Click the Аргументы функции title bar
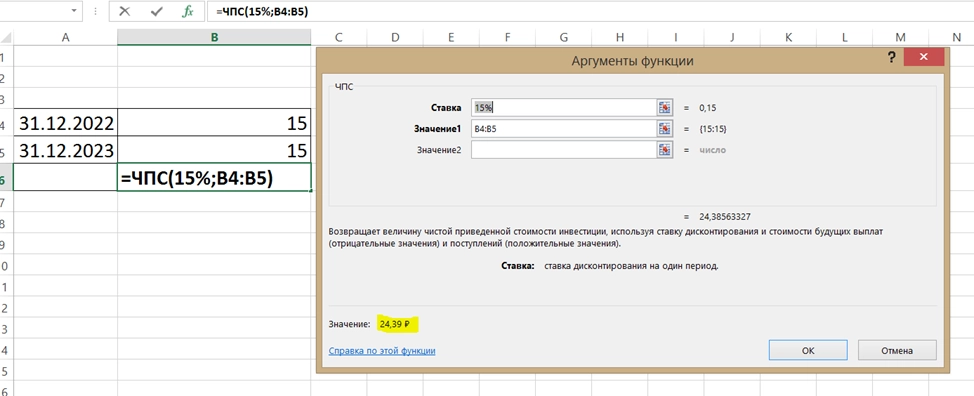This screenshot has width=974, height=396. (632, 61)
